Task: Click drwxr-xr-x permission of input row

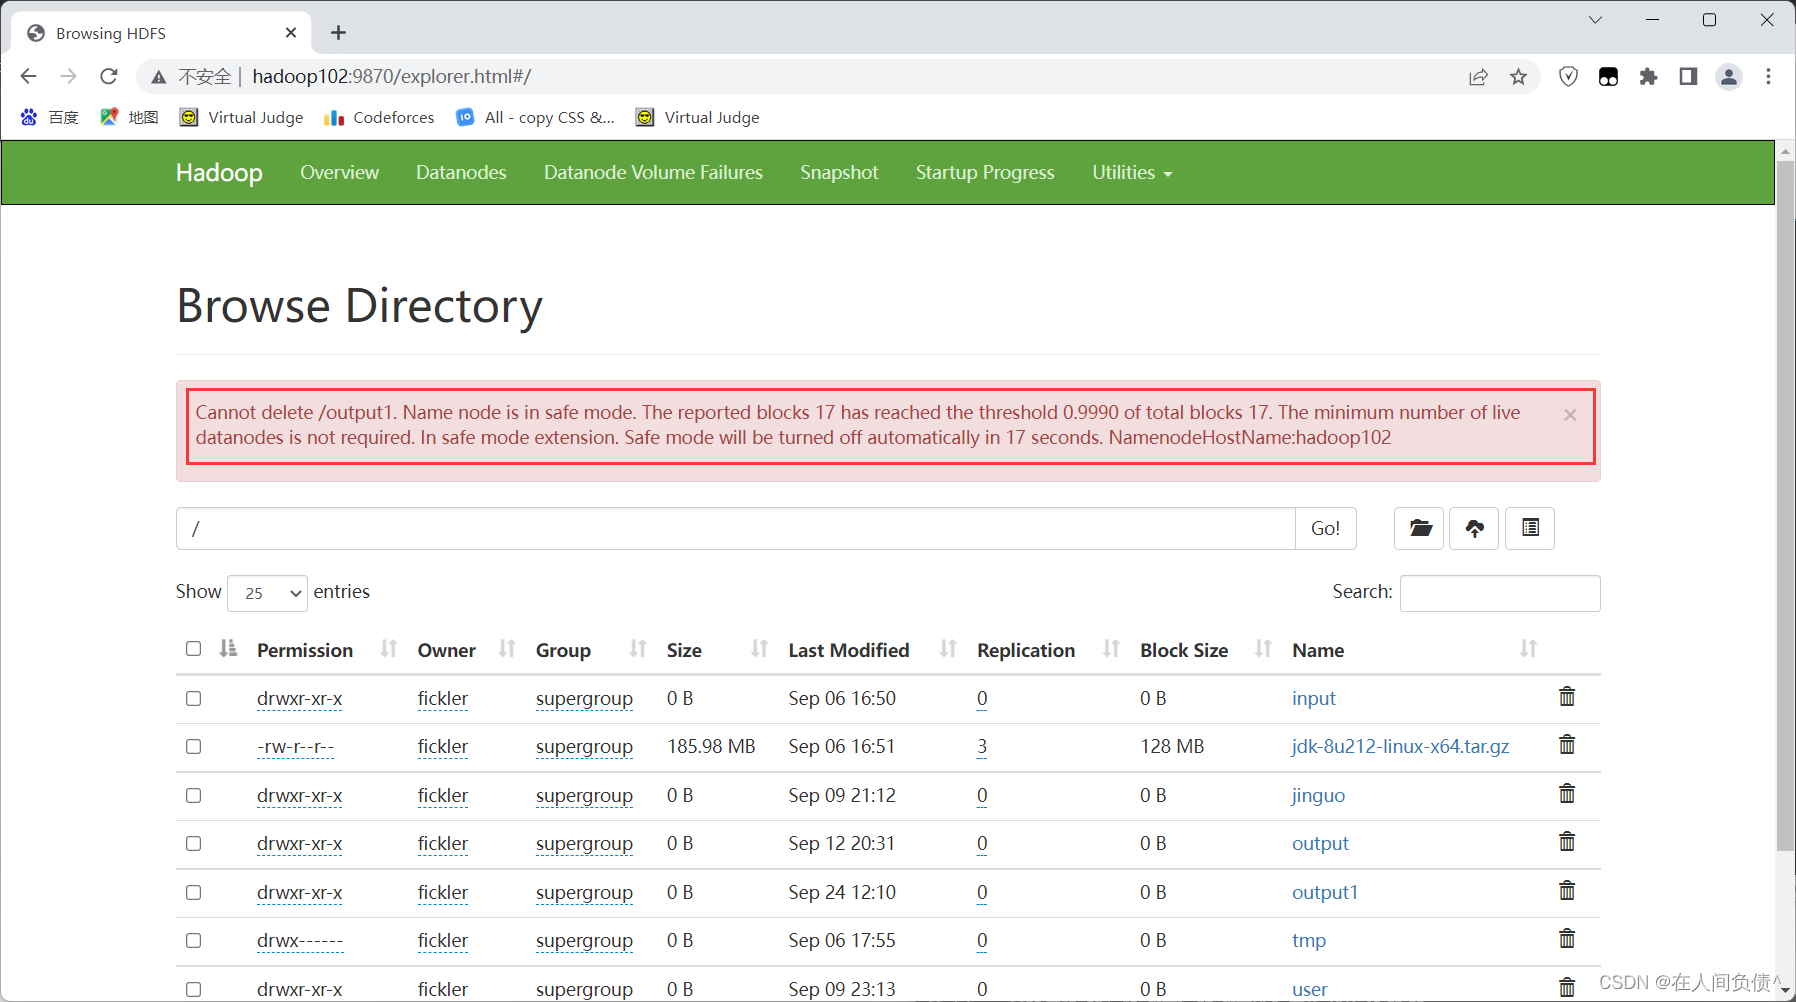Action: pos(299,698)
